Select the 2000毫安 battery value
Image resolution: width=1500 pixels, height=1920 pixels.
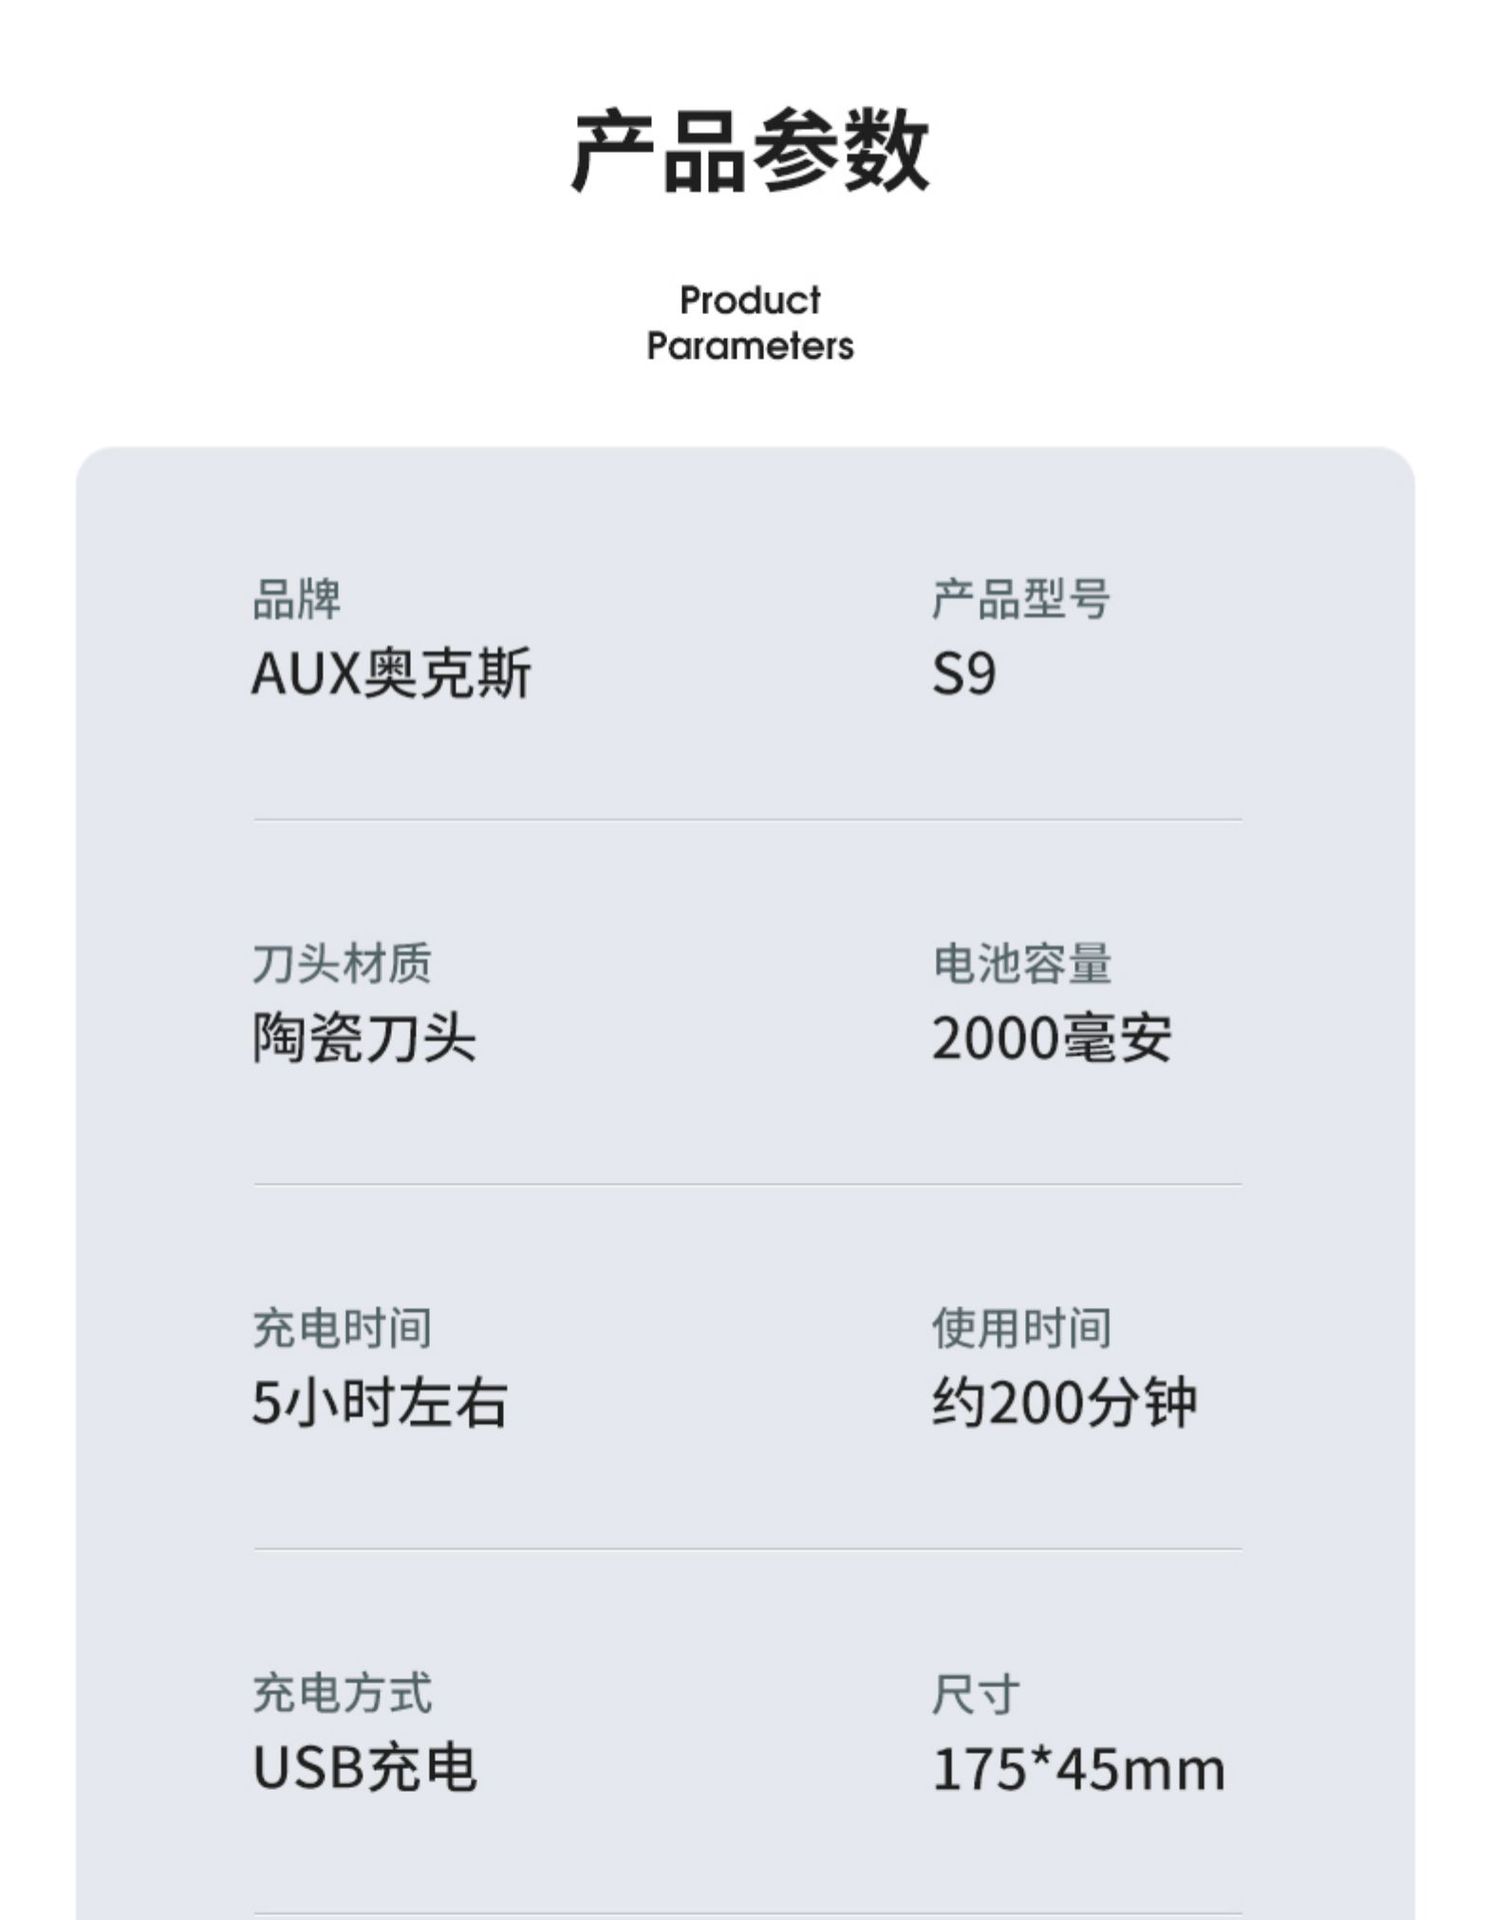(1051, 1038)
